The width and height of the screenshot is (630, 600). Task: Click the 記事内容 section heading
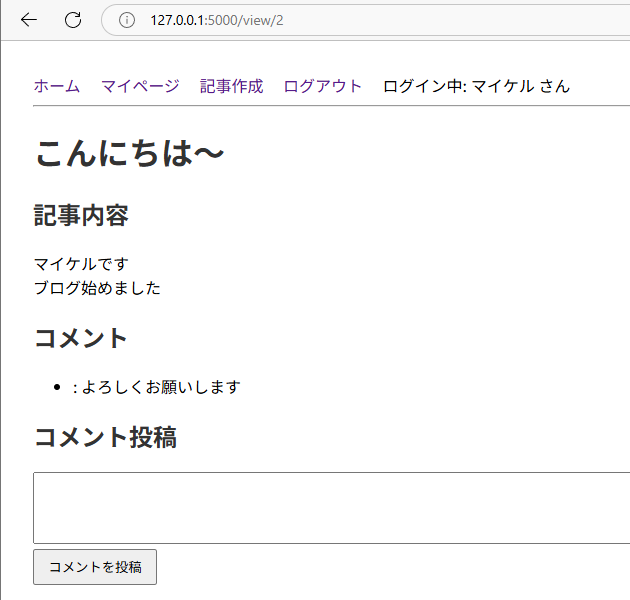tap(81, 215)
